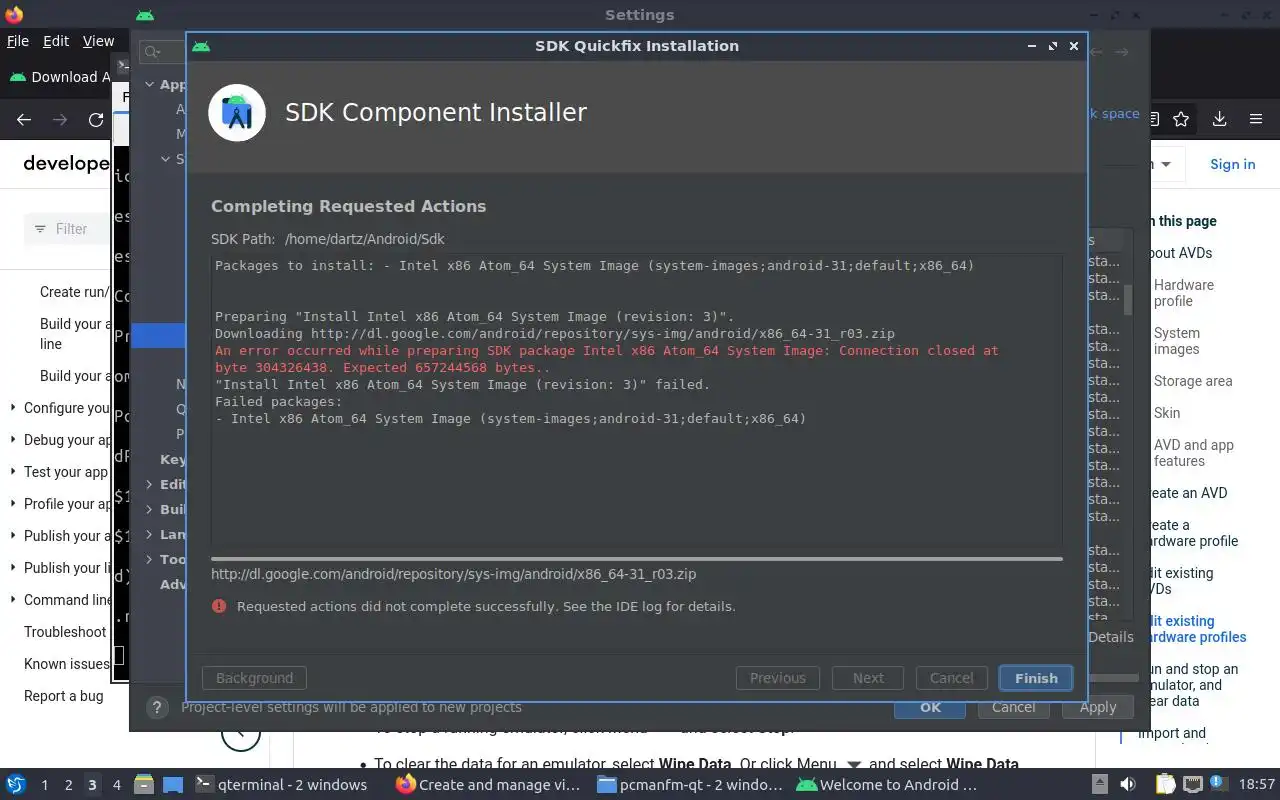The width and height of the screenshot is (1280, 800).
Task: Expand the Editor node in Settings tree
Action: pos(150,484)
